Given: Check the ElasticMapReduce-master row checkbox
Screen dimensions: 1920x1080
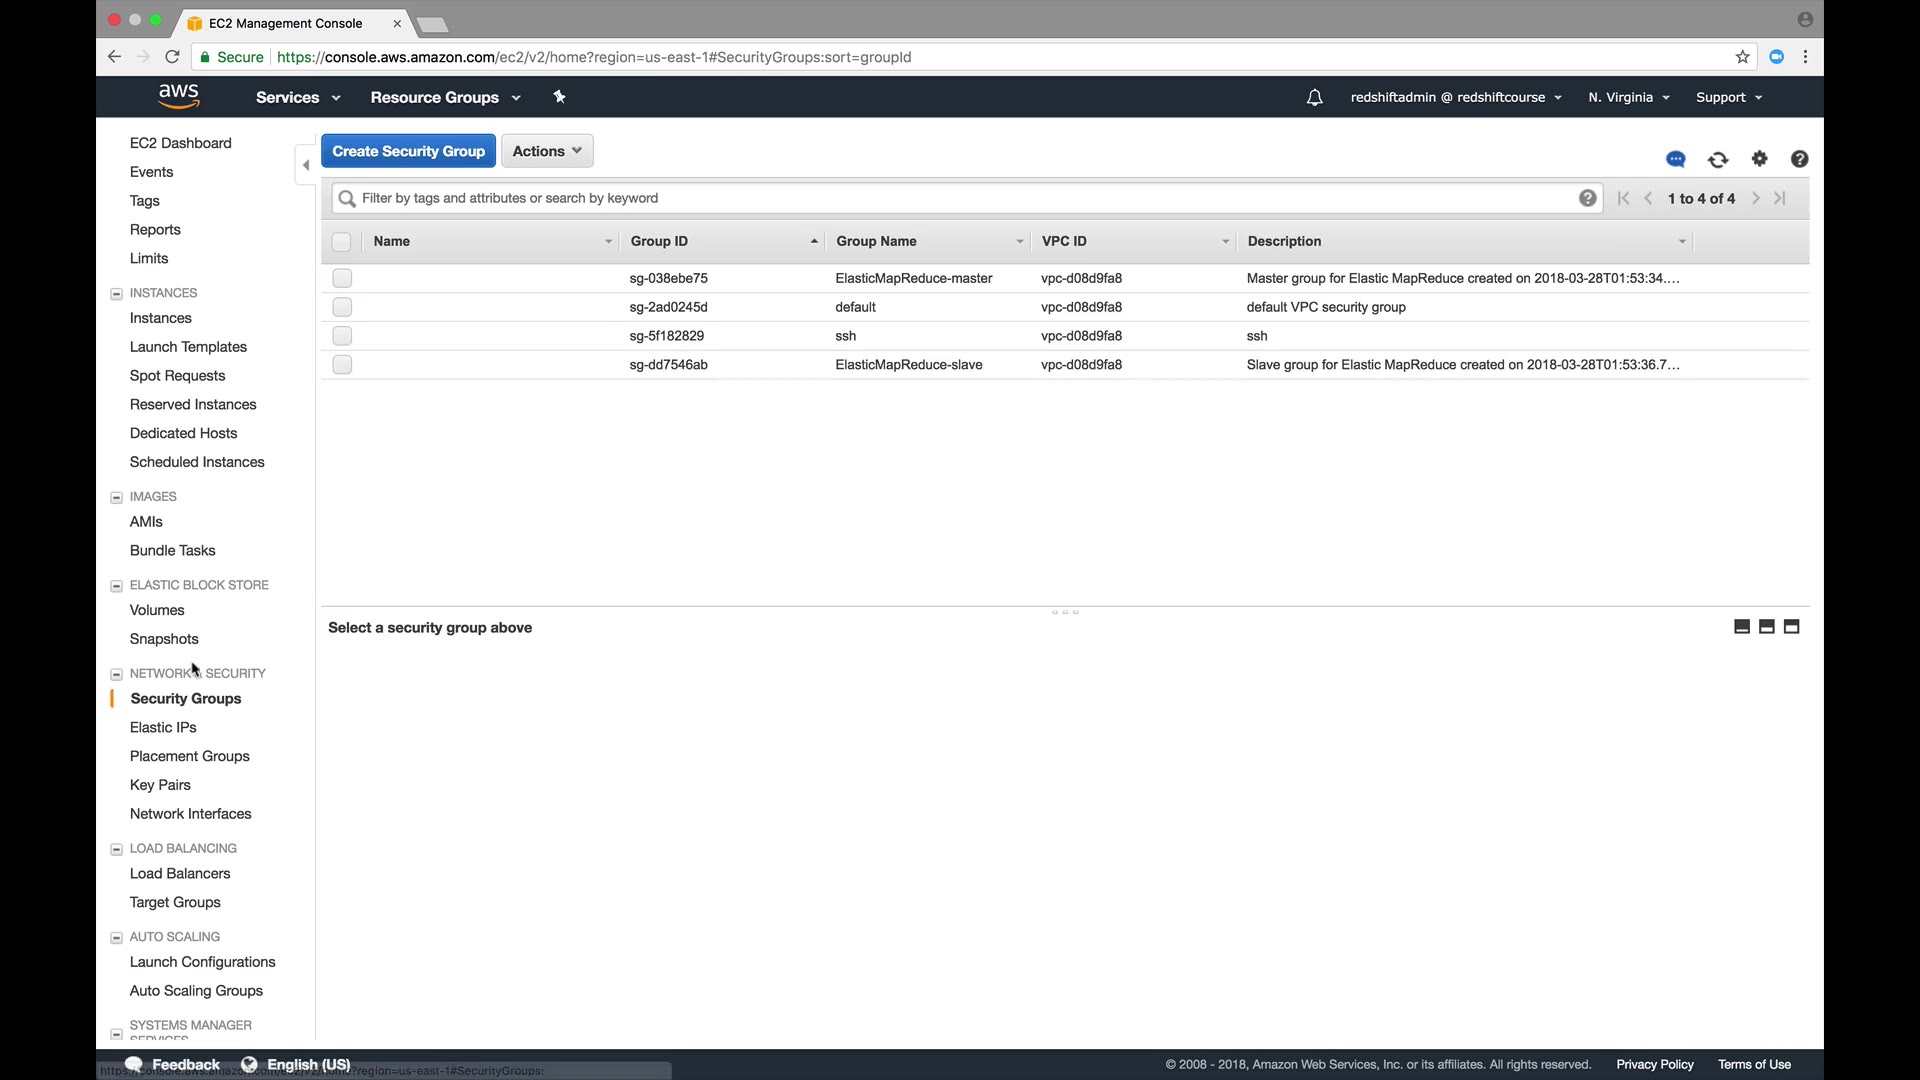Looking at the screenshot, I should pyautogui.click(x=342, y=278).
